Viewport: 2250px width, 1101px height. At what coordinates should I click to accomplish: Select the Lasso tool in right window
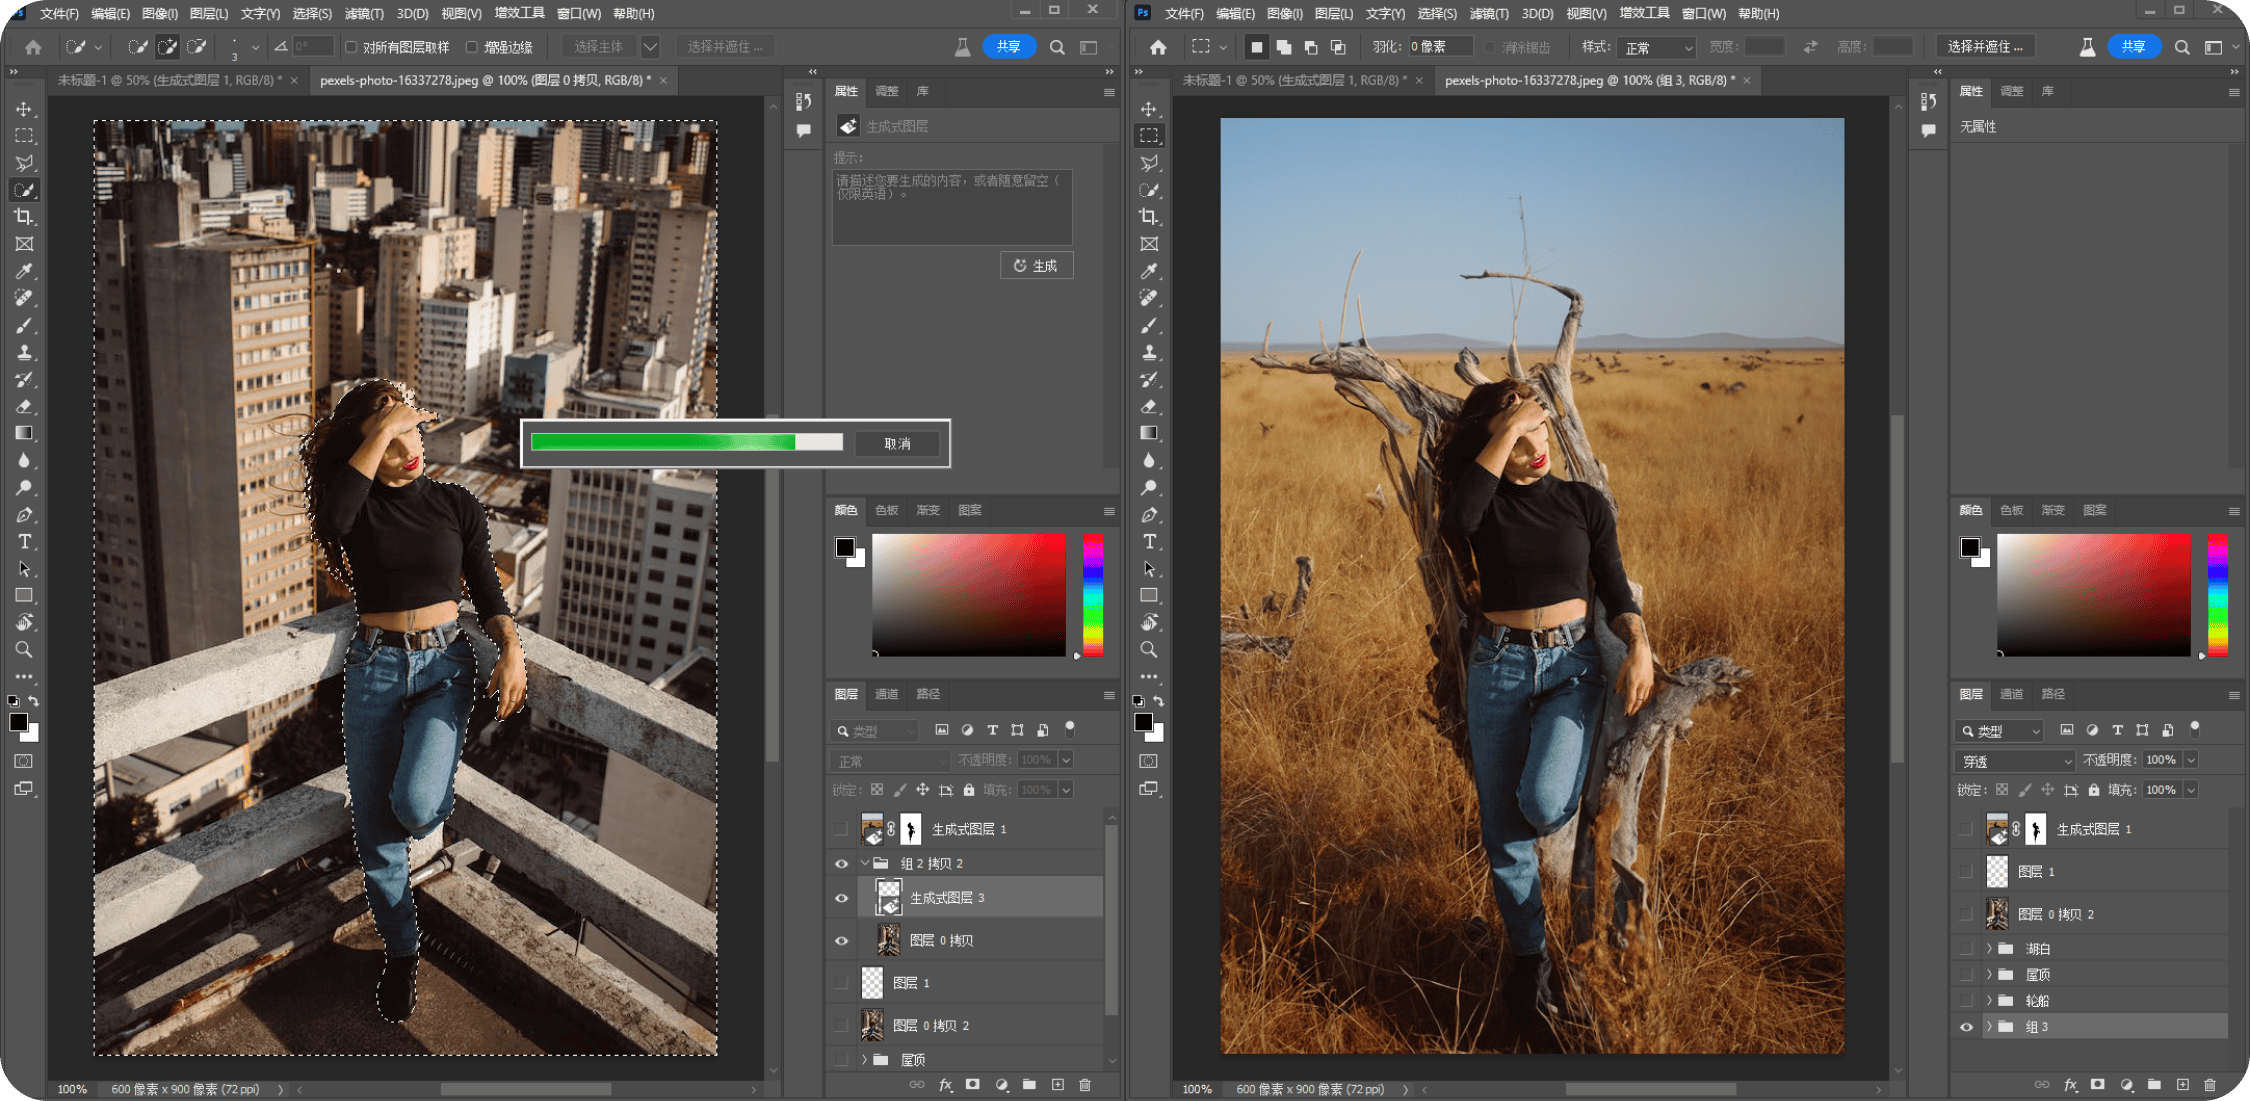tap(1149, 162)
